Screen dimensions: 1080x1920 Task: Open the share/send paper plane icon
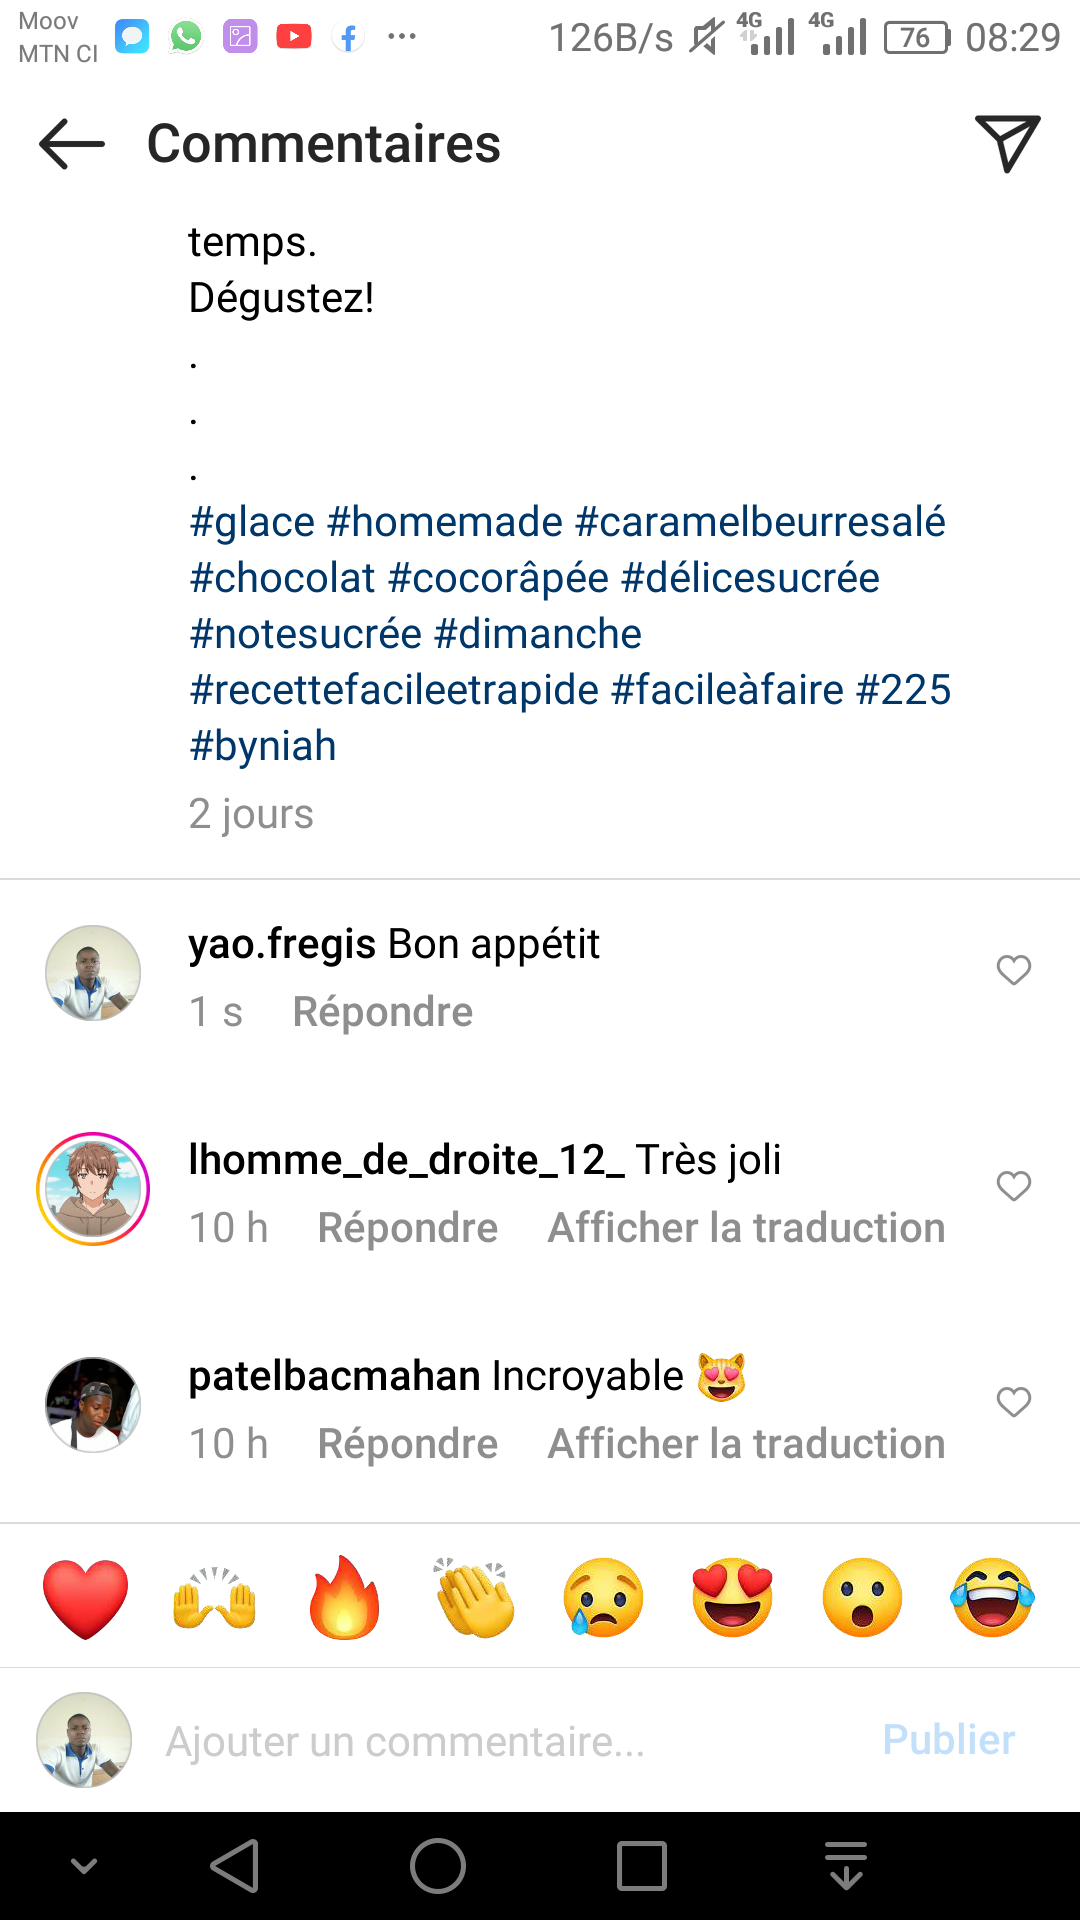(1007, 144)
